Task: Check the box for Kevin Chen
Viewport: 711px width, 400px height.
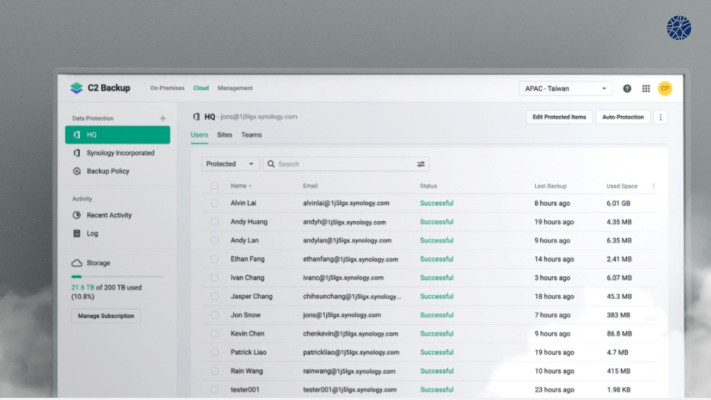Action: tap(214, 333)
